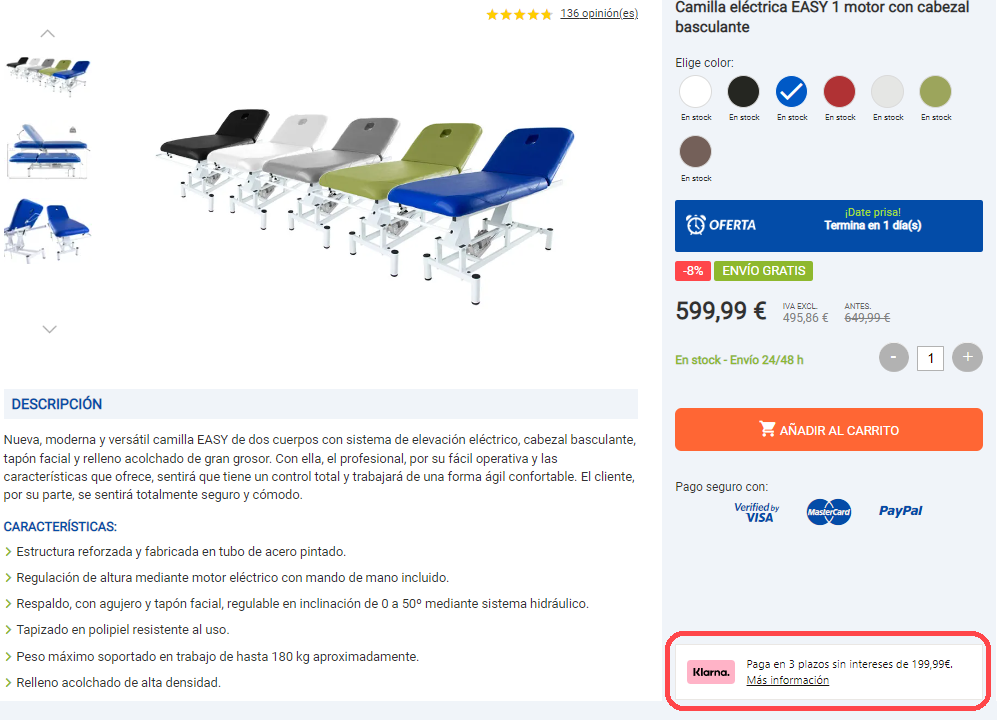Select the brown color swatch
Screen dimensions: 997x720
(696, 152)
